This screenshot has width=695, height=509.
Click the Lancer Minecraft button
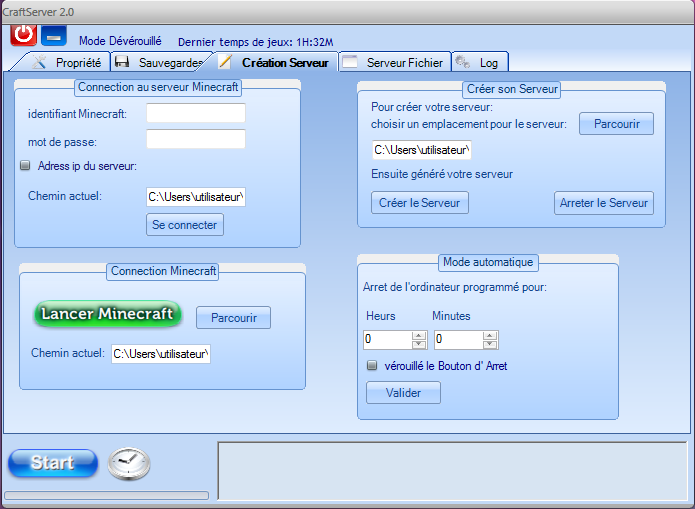[107, 314]
